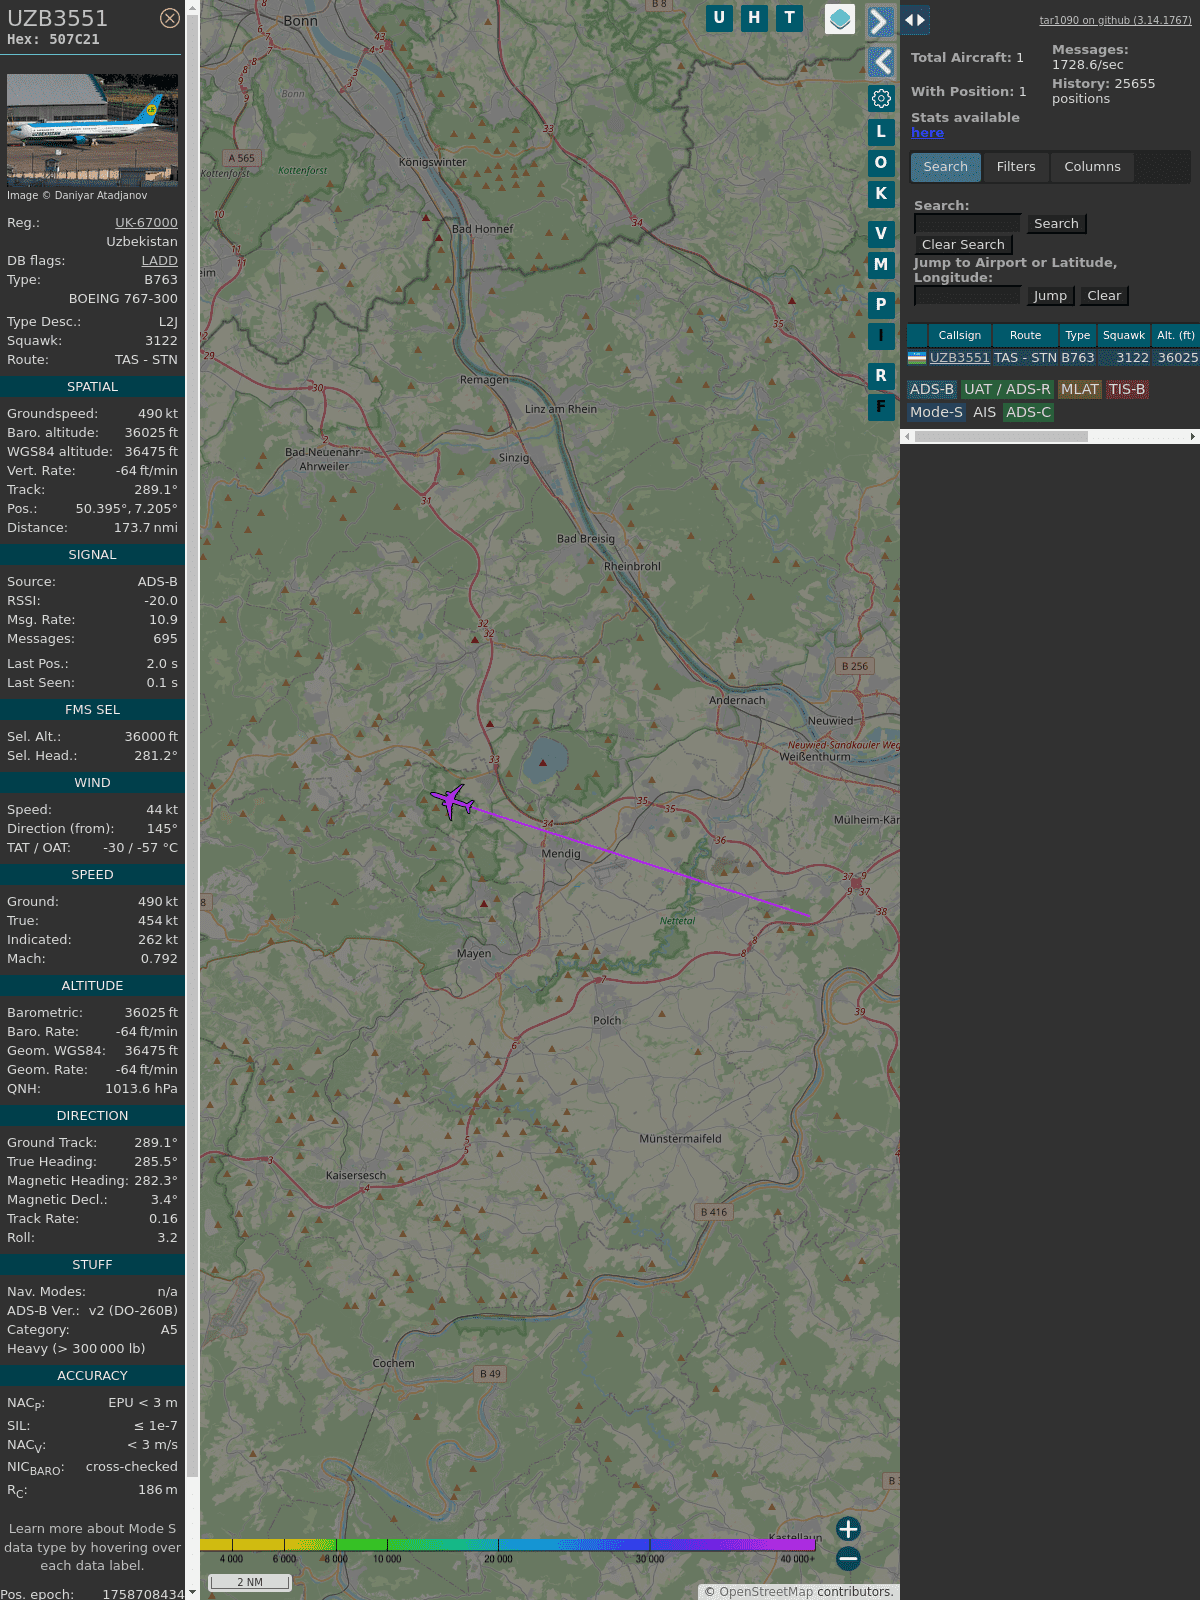Click the U map toggle button

719,18
